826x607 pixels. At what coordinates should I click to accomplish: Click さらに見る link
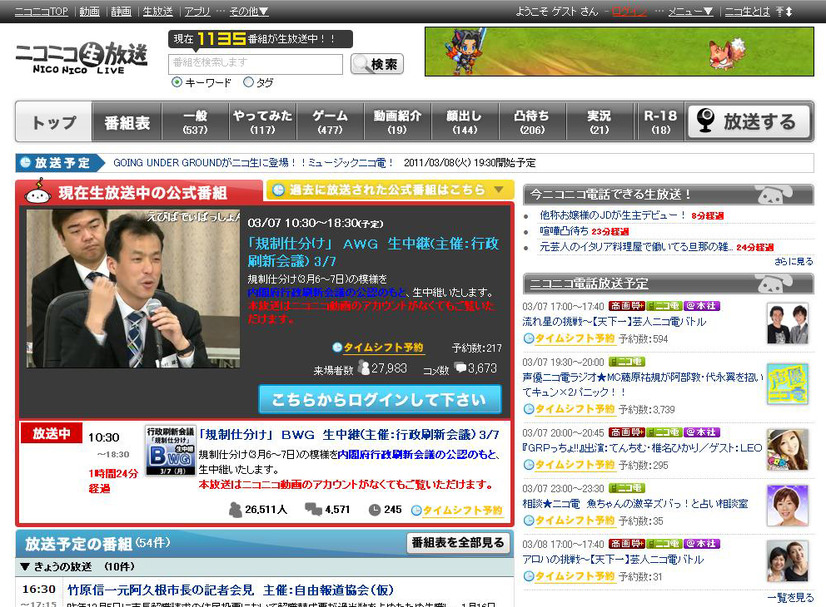pos(793,261)
